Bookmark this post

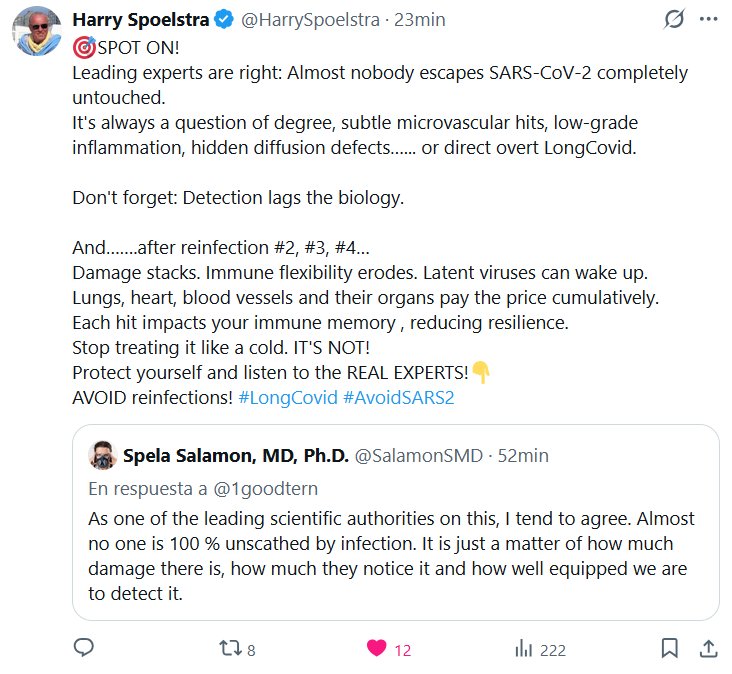point(669,649)
